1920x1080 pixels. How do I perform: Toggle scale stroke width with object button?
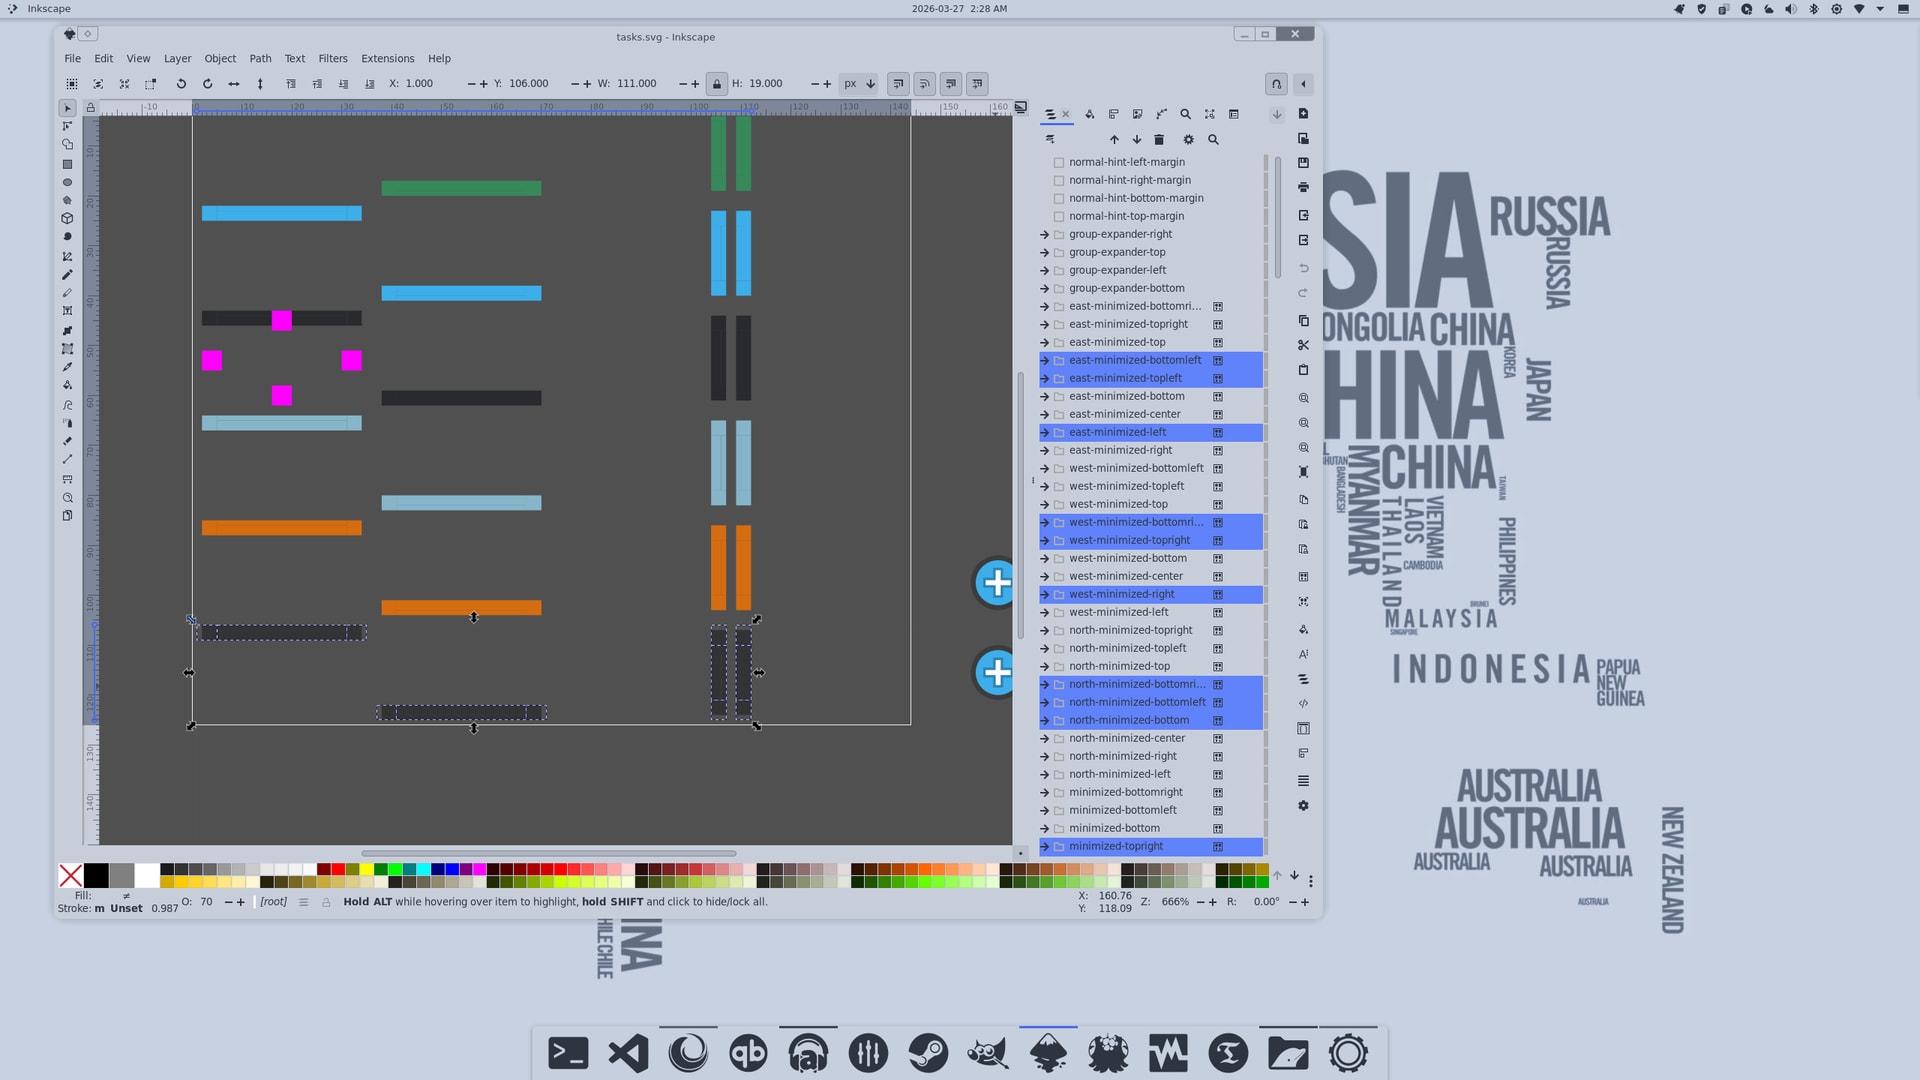coord(898,84)
